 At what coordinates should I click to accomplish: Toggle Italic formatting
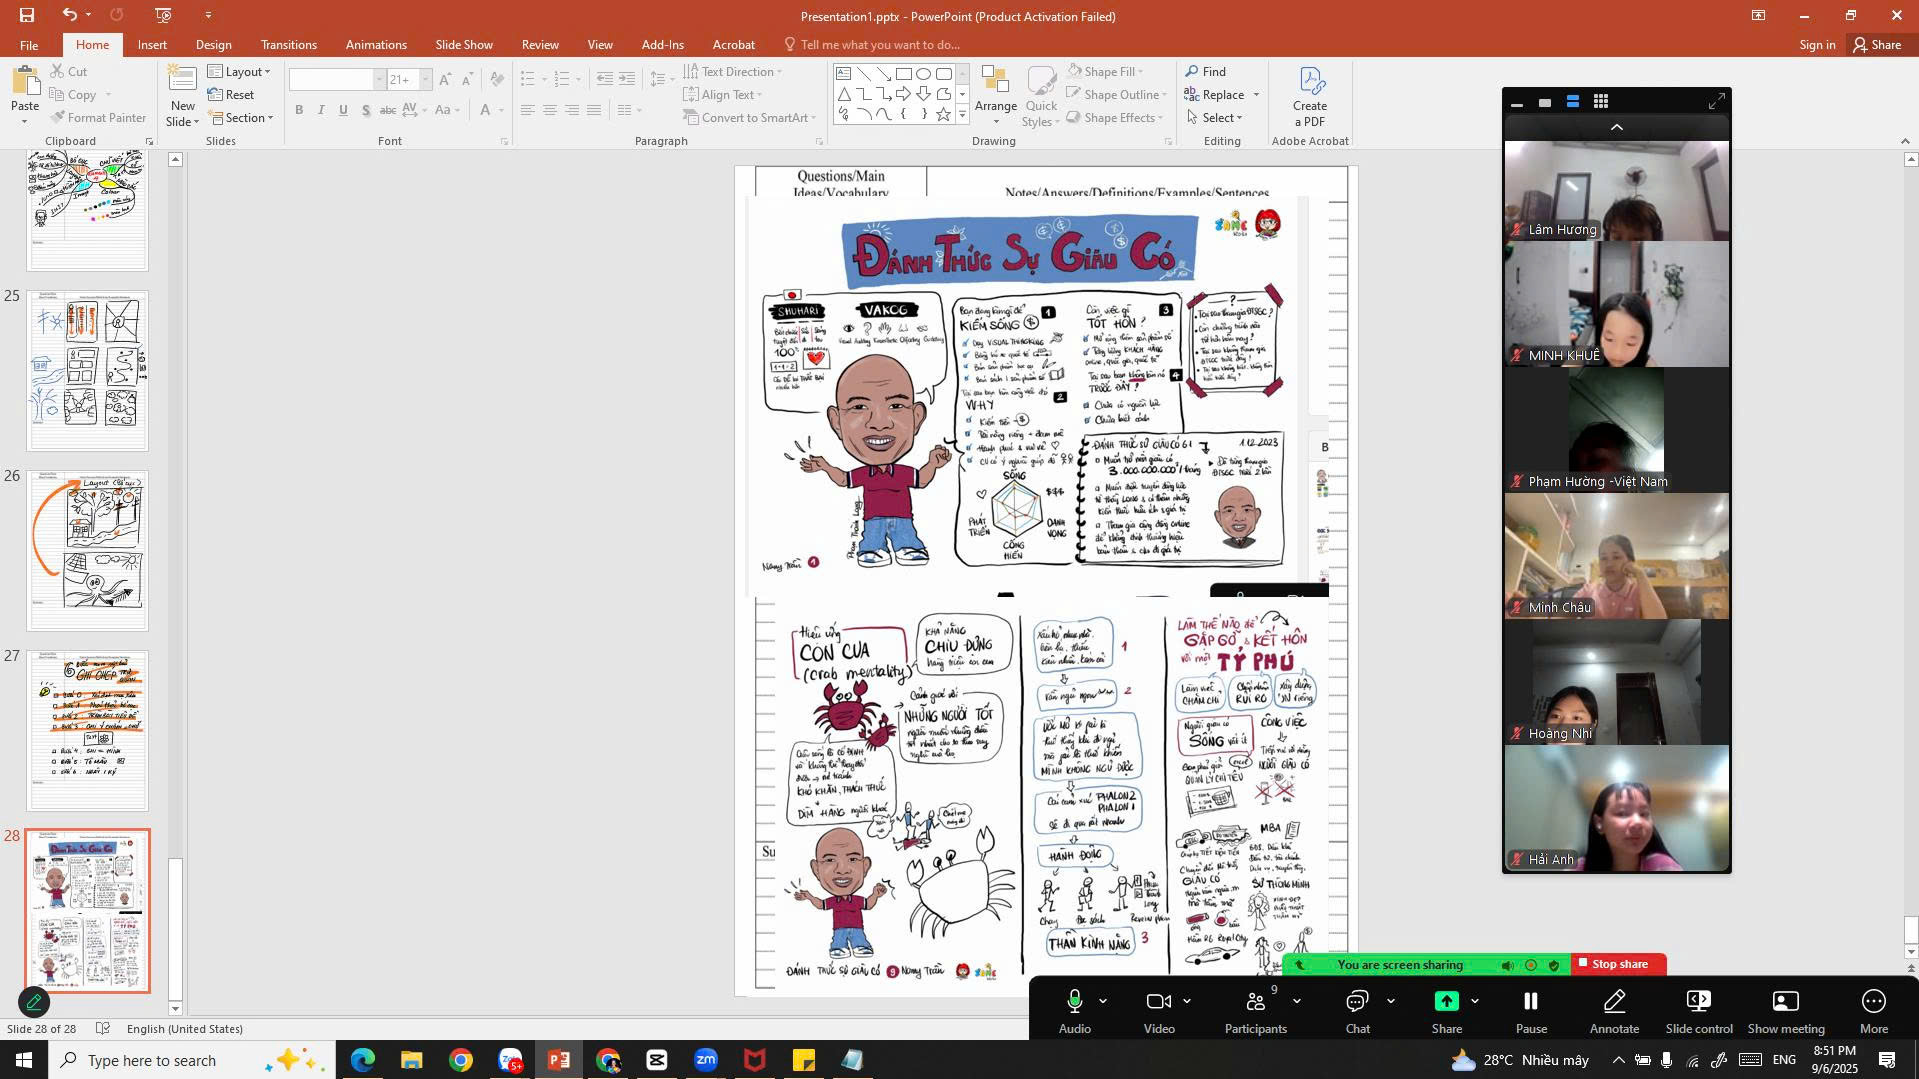(x=321, y=110)
